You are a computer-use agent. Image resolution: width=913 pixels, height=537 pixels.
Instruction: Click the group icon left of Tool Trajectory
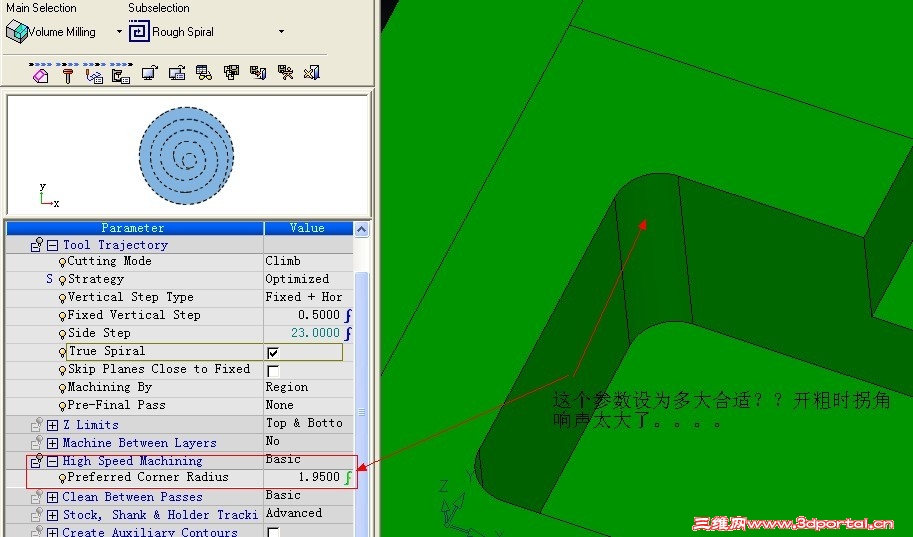coord(37,245)
